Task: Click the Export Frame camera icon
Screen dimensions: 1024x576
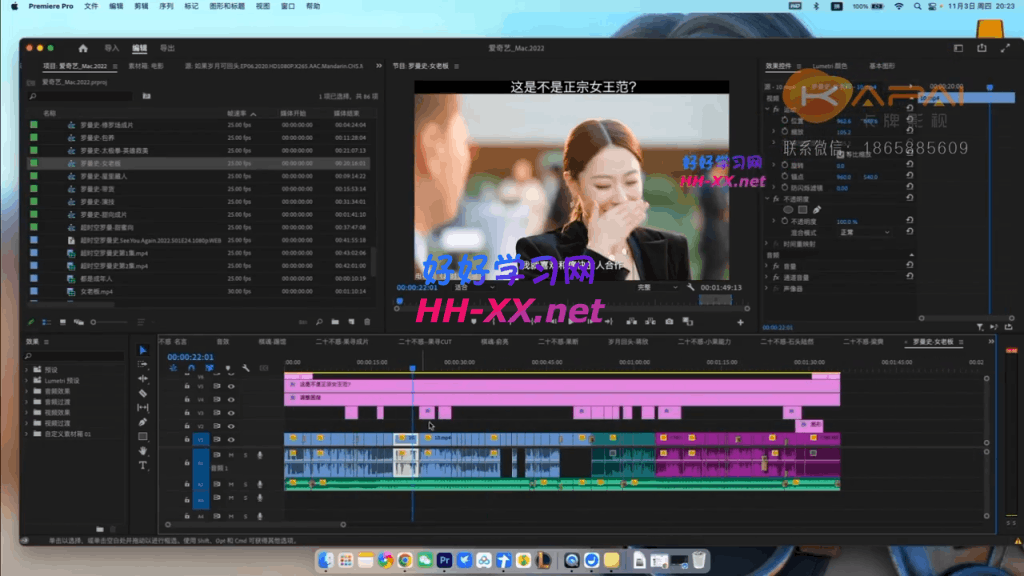Action: tap(669, 321)
